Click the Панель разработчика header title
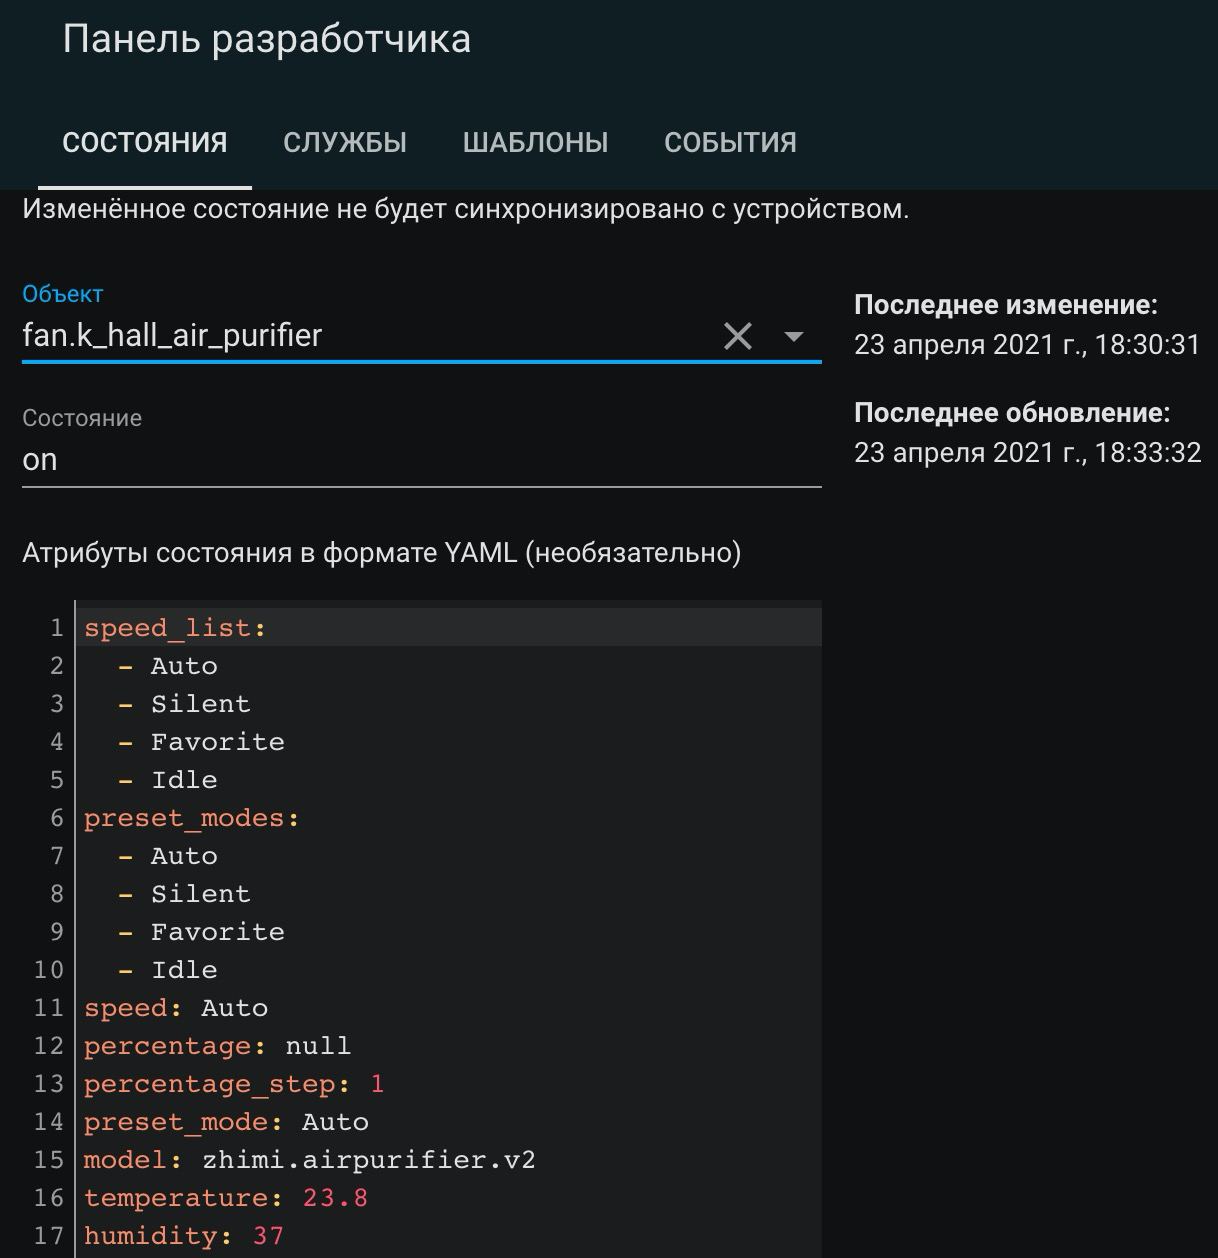Screen dimensions: 1218x1258 (266, 39)
